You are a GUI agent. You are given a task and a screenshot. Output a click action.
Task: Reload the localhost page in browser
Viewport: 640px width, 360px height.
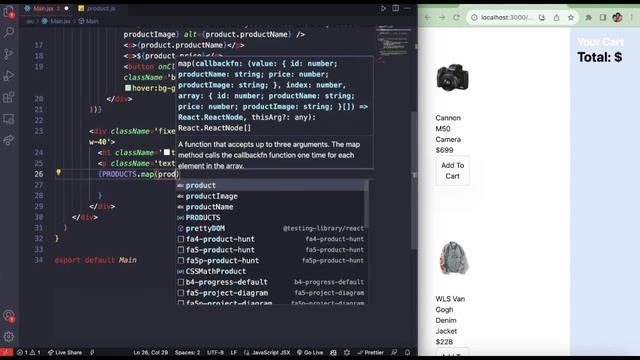(456, 18)
